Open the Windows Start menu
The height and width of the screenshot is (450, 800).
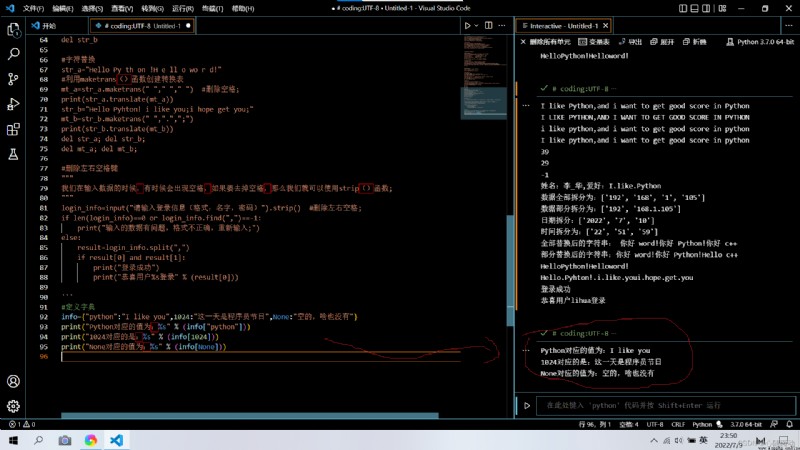(x=13, y=440)
